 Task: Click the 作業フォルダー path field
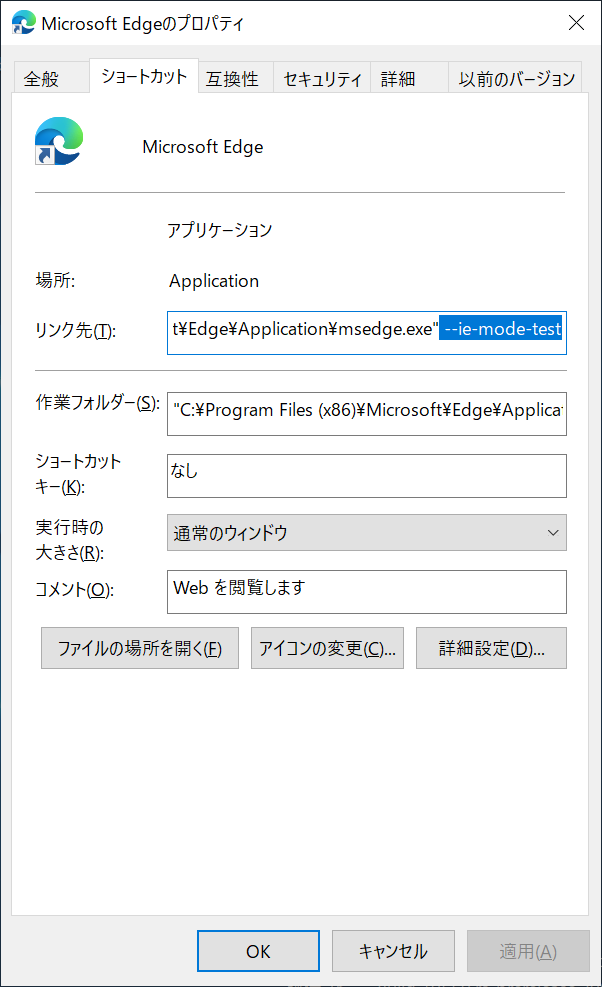click(366, 414)
